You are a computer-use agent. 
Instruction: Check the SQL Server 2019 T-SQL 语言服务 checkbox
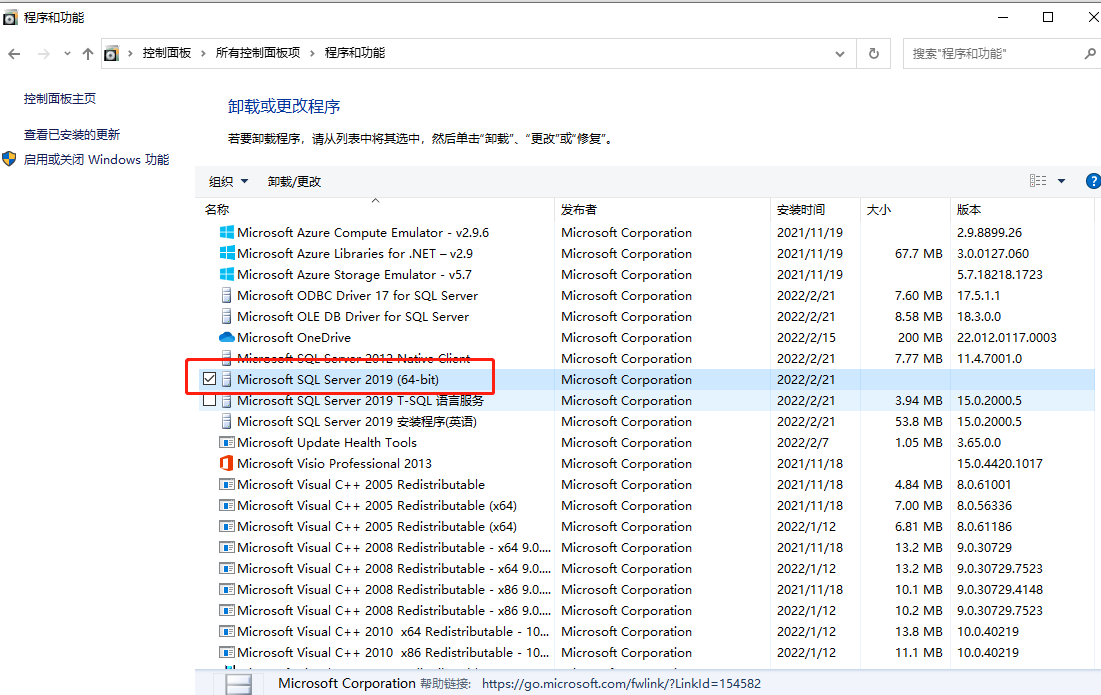click(x=209, y=400)
